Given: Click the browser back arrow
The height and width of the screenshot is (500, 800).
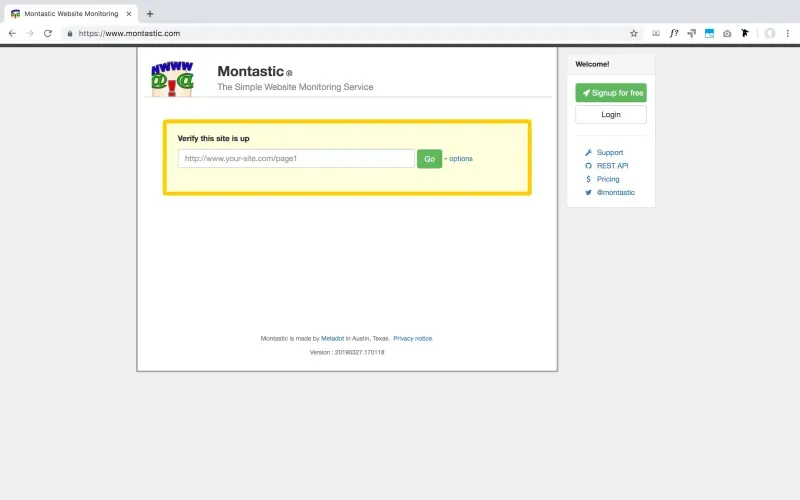Looking at the screenshot, I should (x=12, y=33).
